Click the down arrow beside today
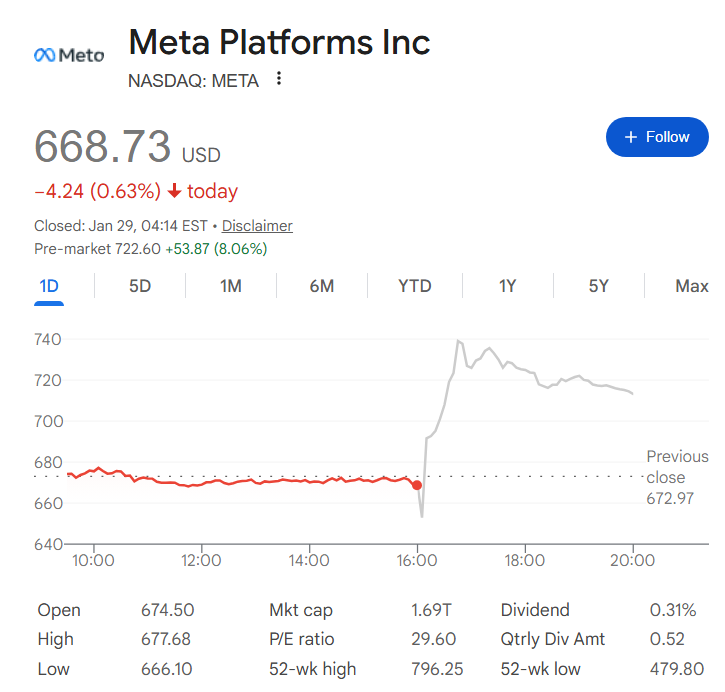The width and height of the screenshot is (725, 692). [x=174, y=191]
